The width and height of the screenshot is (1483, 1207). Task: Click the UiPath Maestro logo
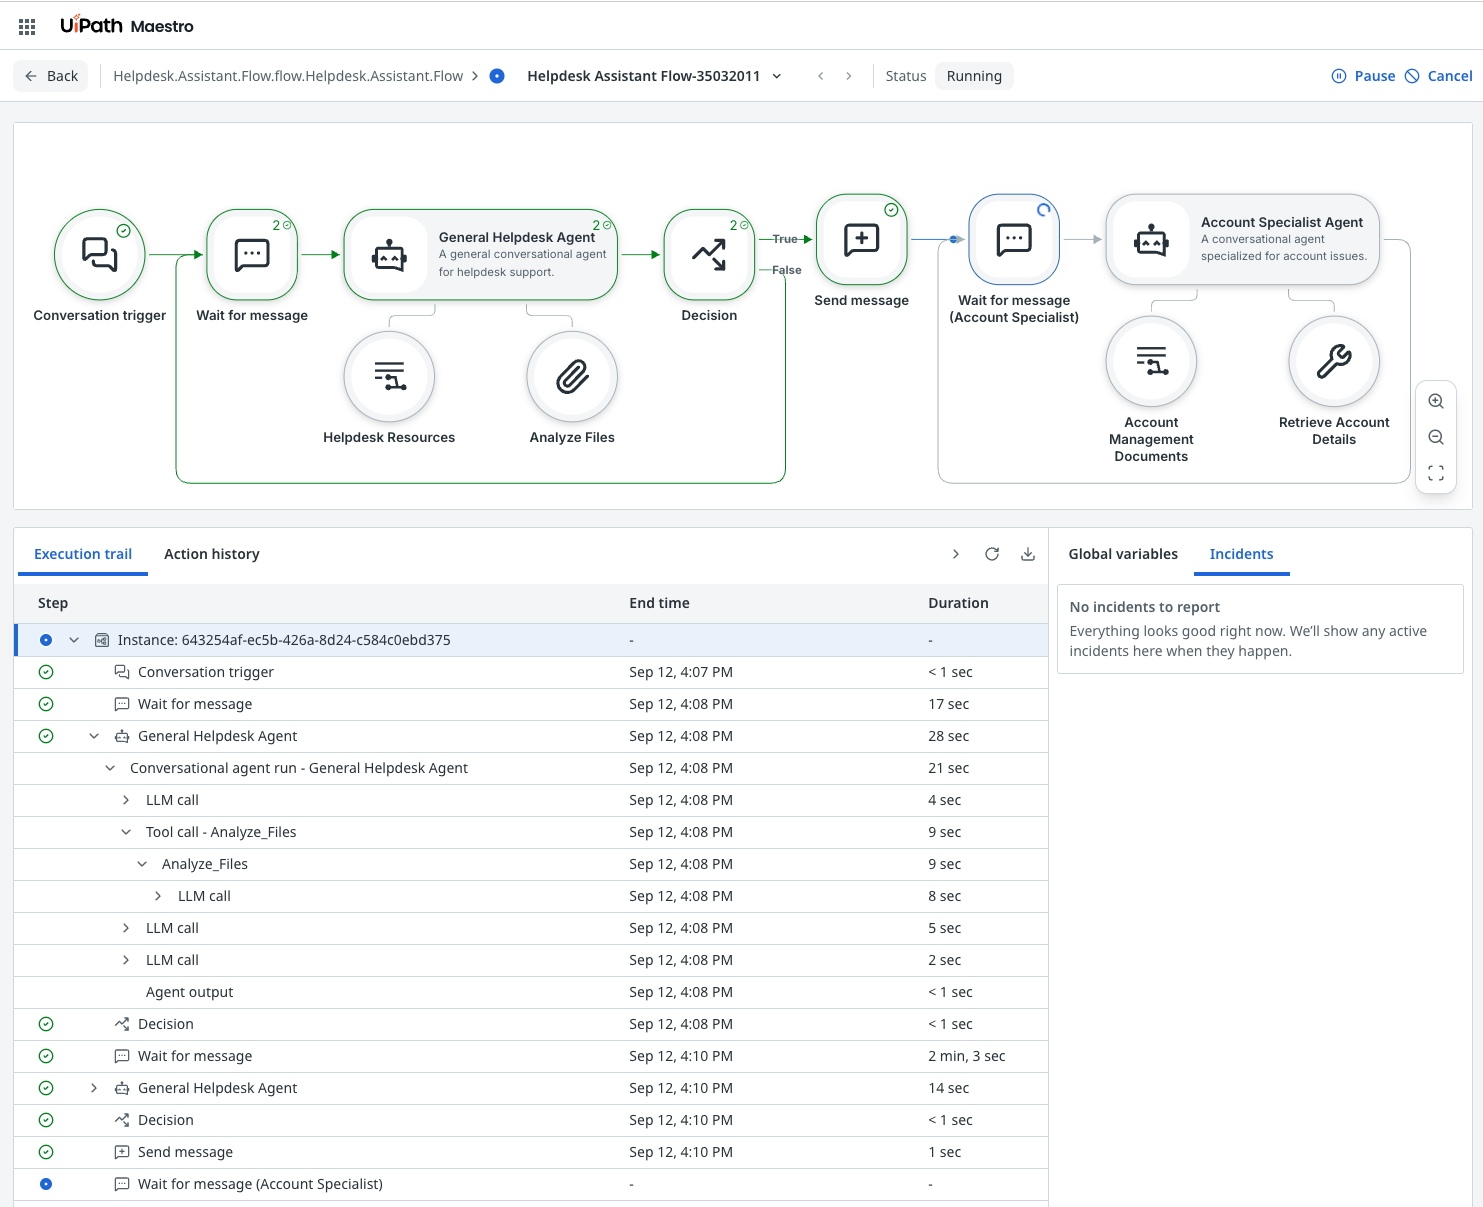click(127, 25)
